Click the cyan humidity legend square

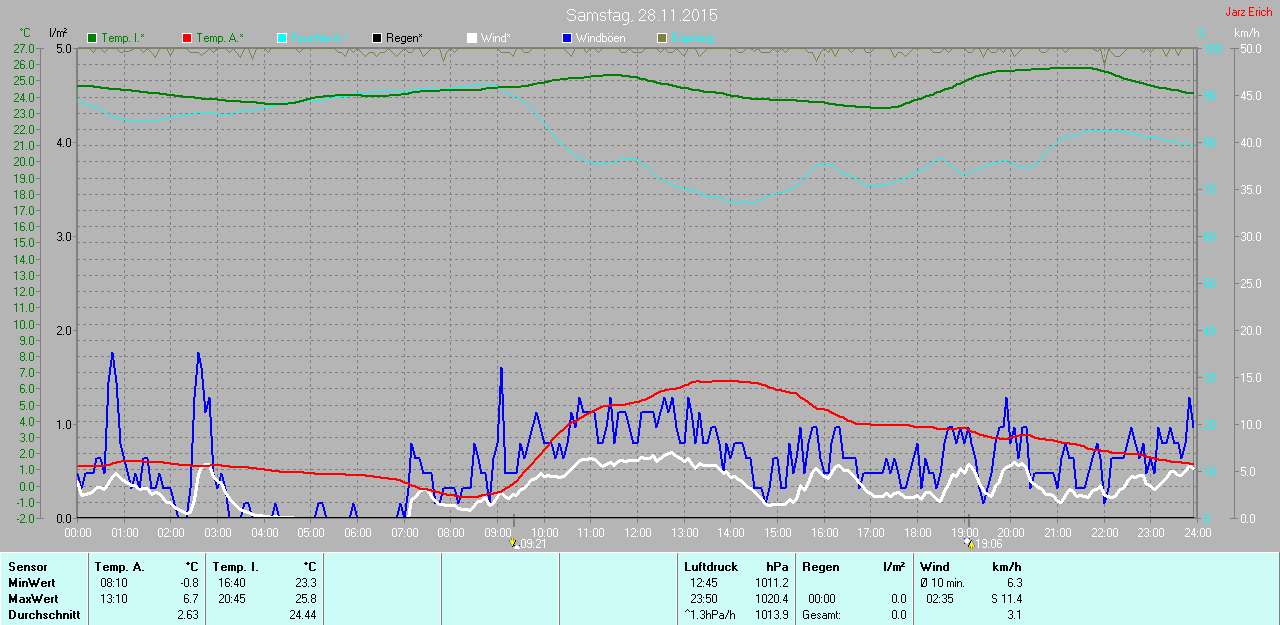tap(283, 38)
